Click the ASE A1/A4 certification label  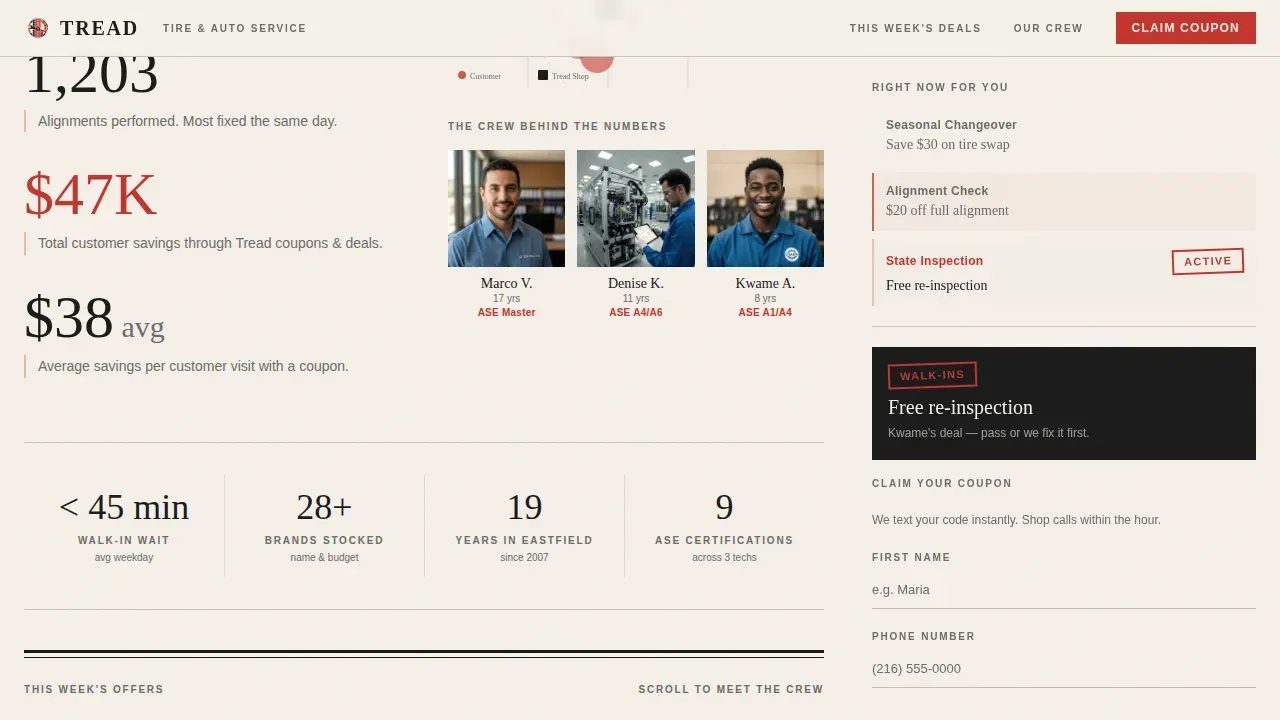(x=765, y=312)
